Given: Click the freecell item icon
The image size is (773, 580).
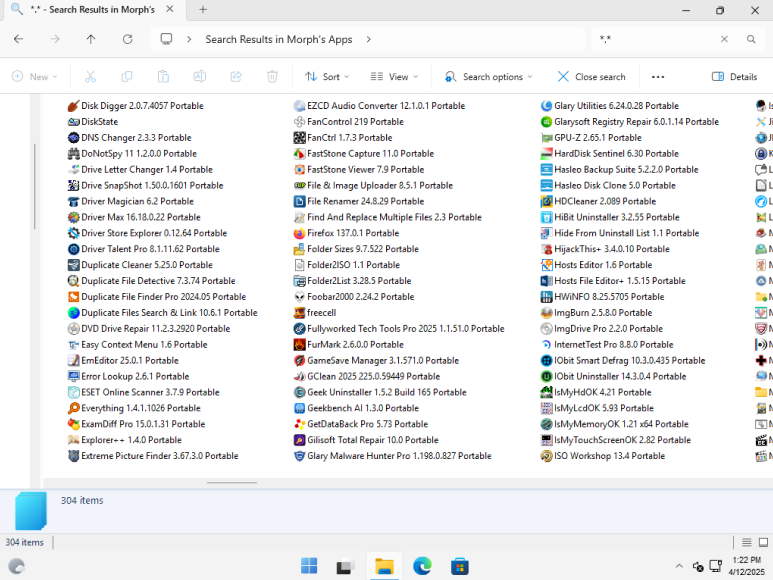Looking at the screenshot, I should [299, 313].
